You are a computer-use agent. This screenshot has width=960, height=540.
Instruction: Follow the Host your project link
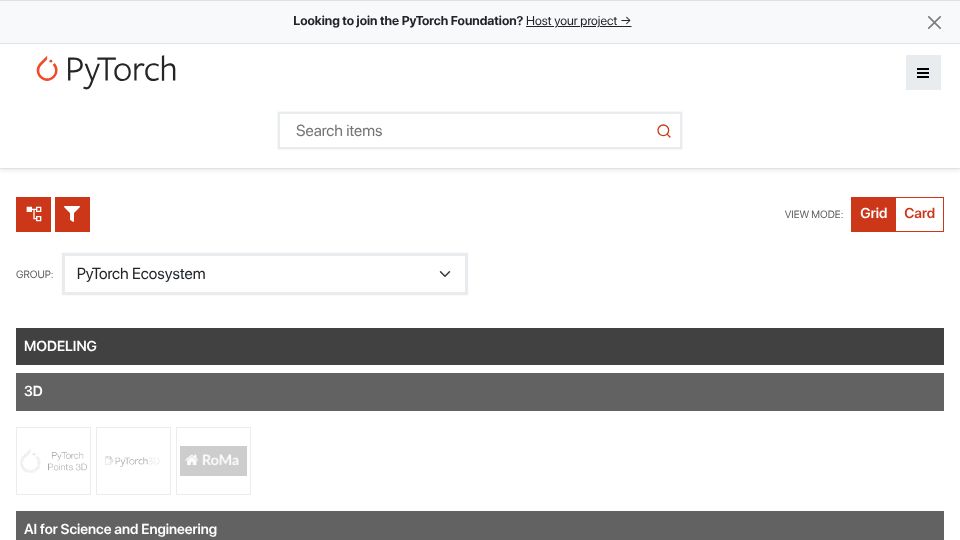pyautogui.click(x=578, y=21)
